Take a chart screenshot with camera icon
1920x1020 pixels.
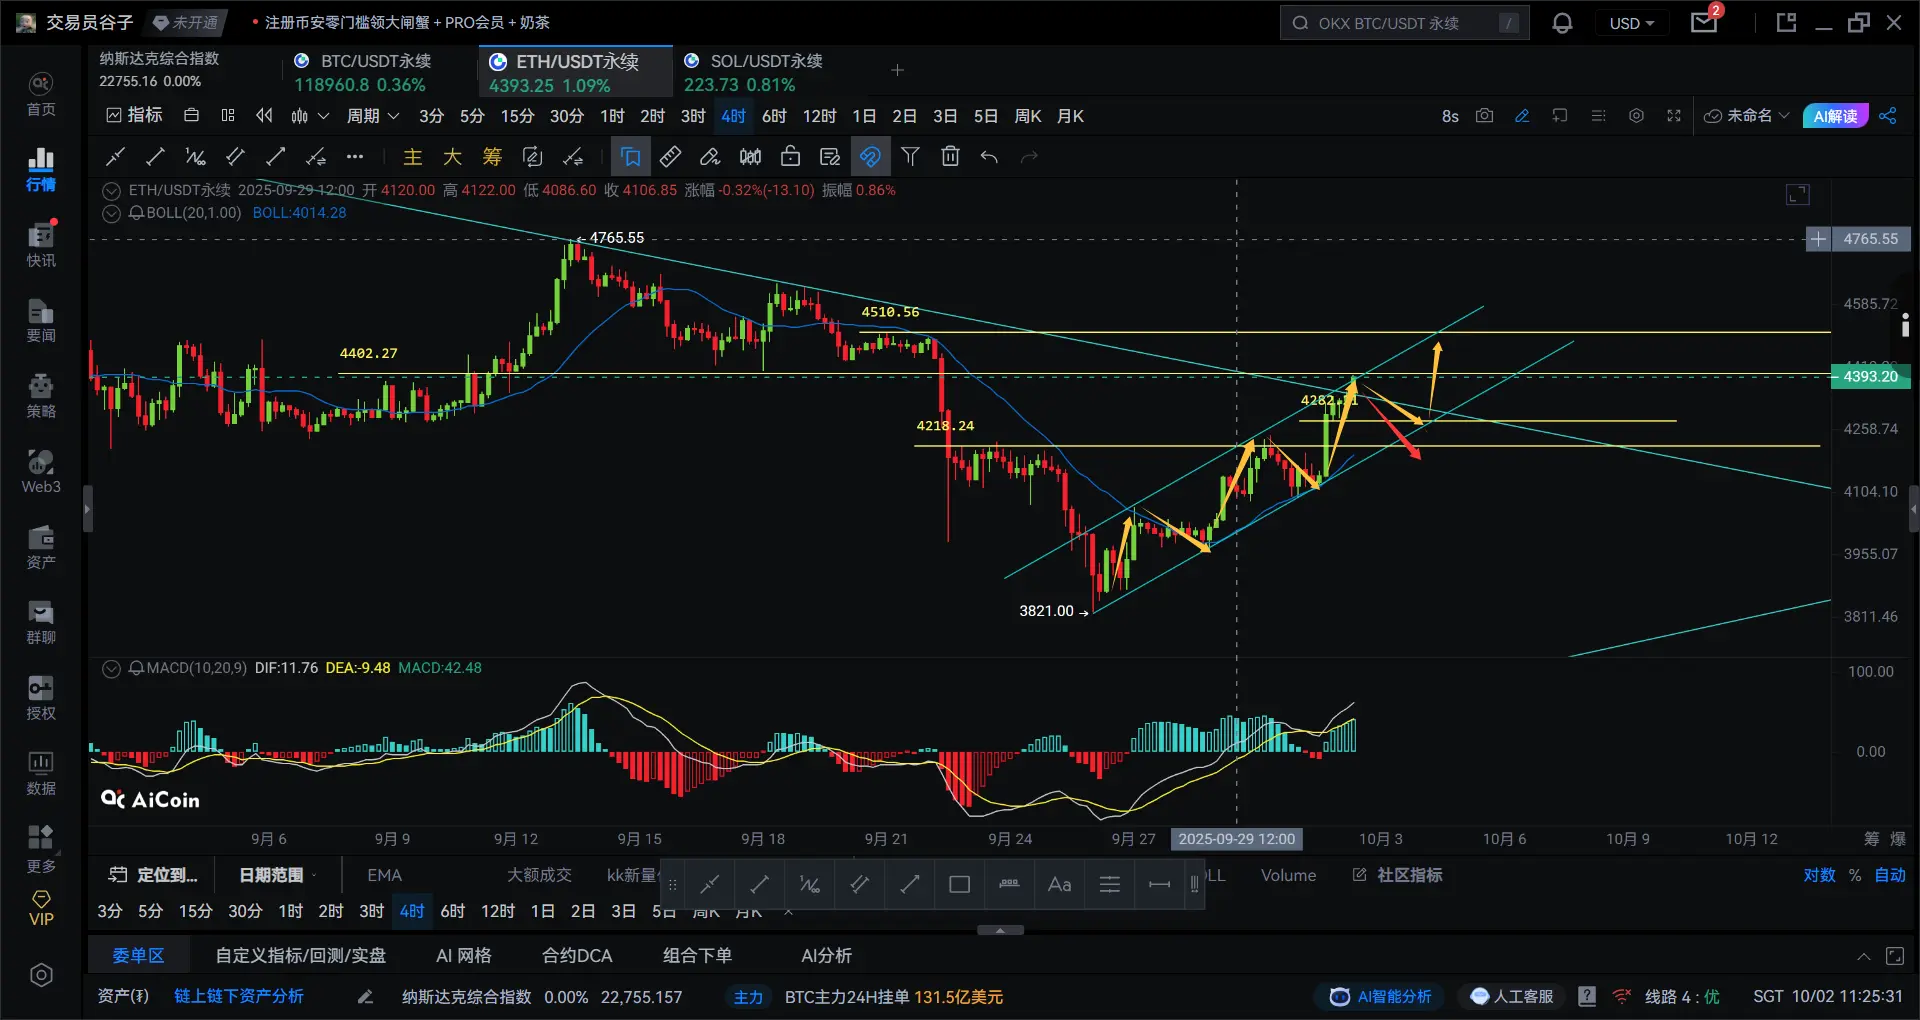coord(1485,116)
